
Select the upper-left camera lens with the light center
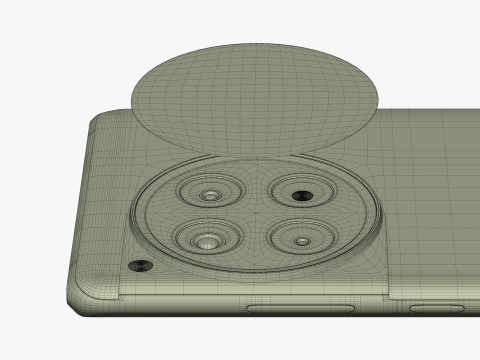(210, 191)
